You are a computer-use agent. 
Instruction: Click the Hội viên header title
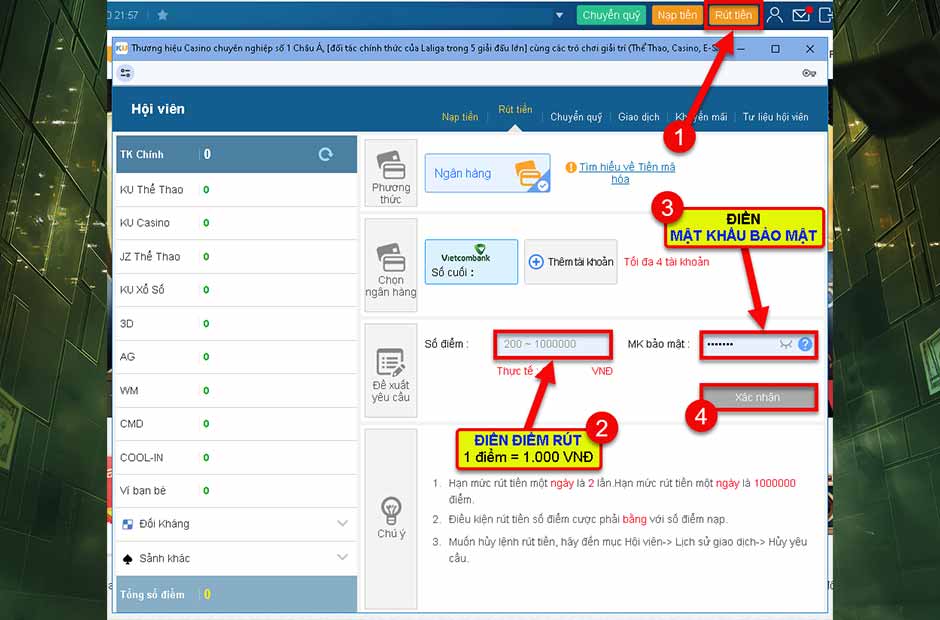point(158,109)
